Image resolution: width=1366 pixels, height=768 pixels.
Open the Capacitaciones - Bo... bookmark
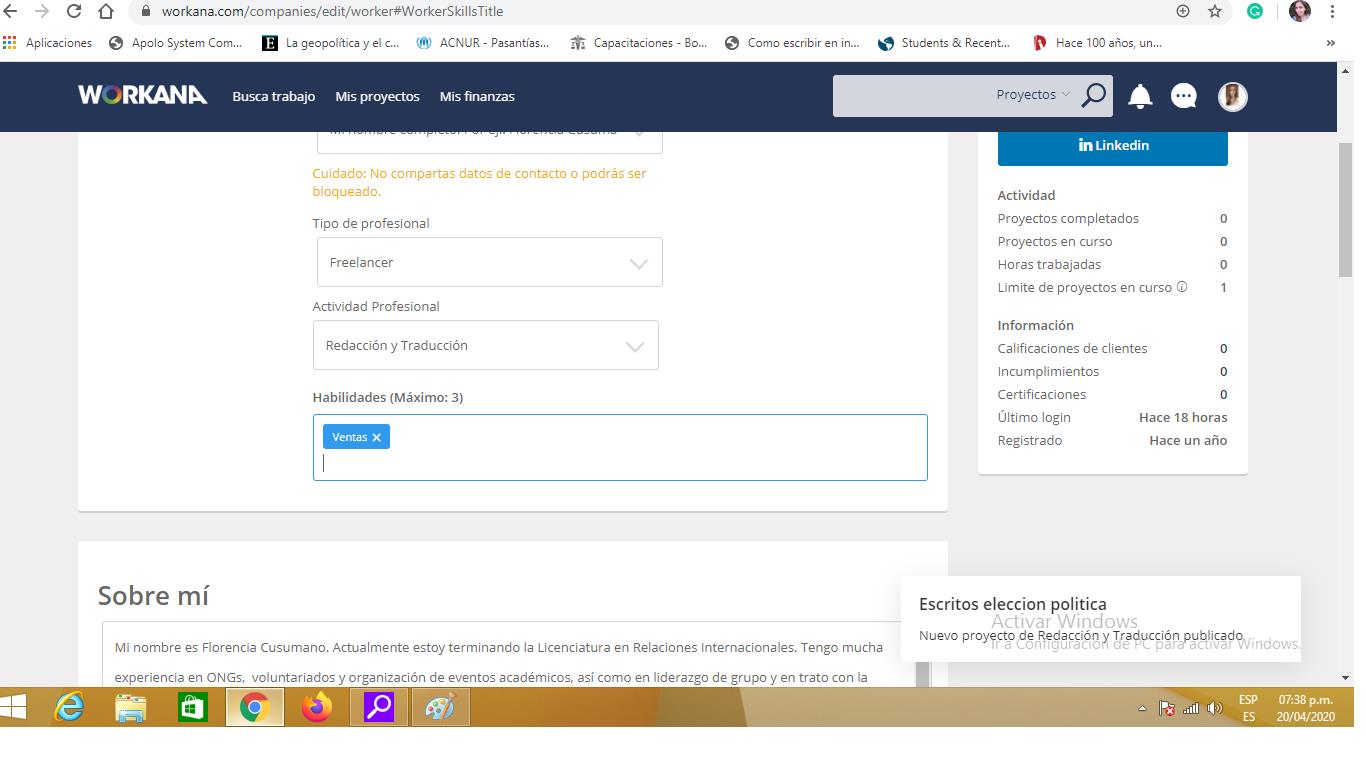[x=639, y=43]
